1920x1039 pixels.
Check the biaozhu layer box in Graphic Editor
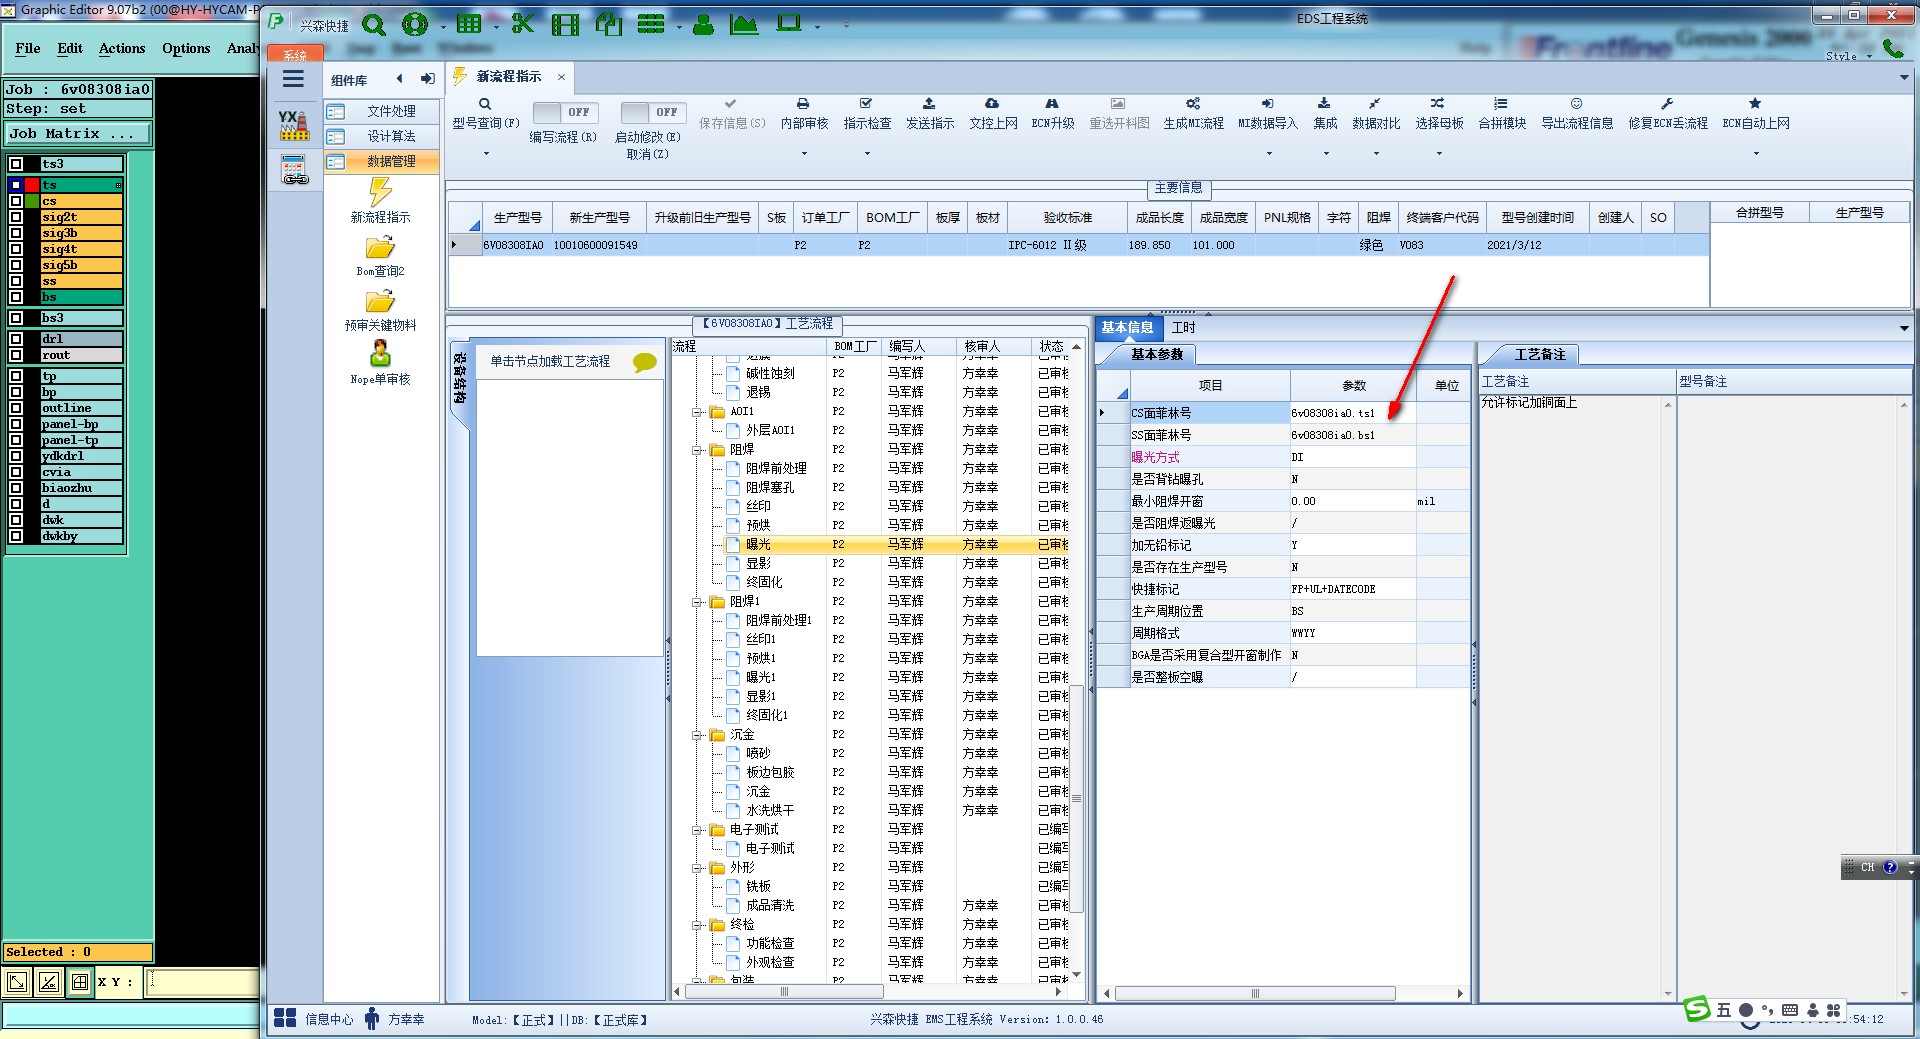[16, 488]
